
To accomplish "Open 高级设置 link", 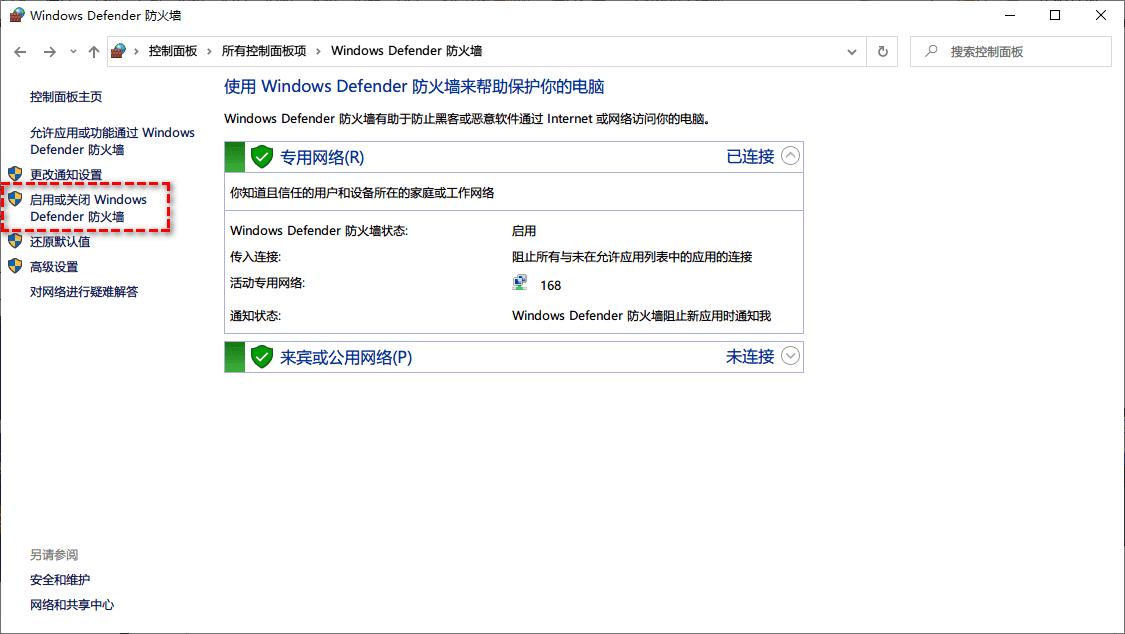I will click(x=54, y=267).
